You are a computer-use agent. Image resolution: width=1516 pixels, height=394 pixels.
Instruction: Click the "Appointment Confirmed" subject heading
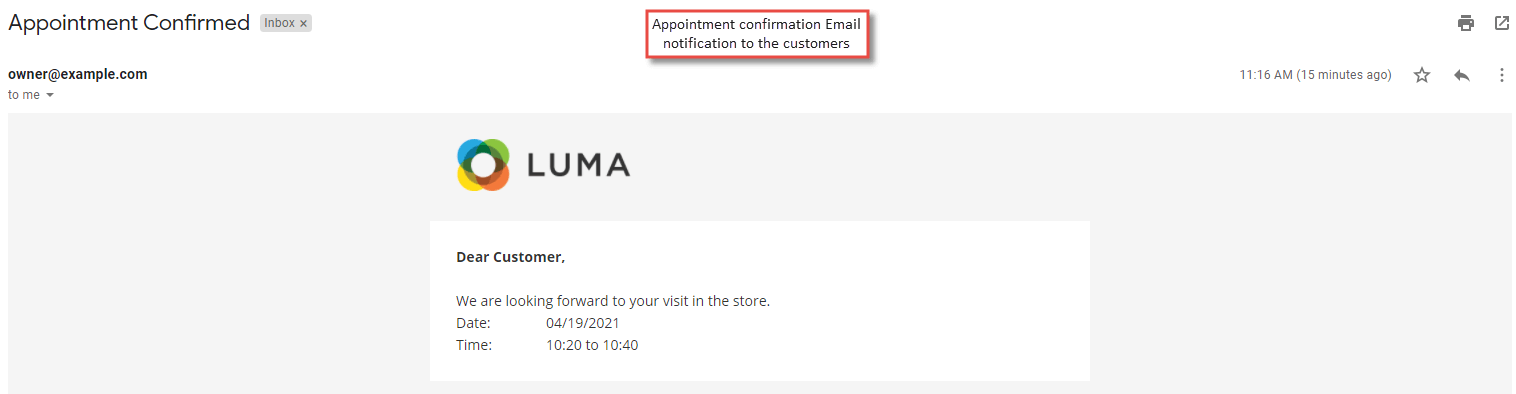point(129,23)
